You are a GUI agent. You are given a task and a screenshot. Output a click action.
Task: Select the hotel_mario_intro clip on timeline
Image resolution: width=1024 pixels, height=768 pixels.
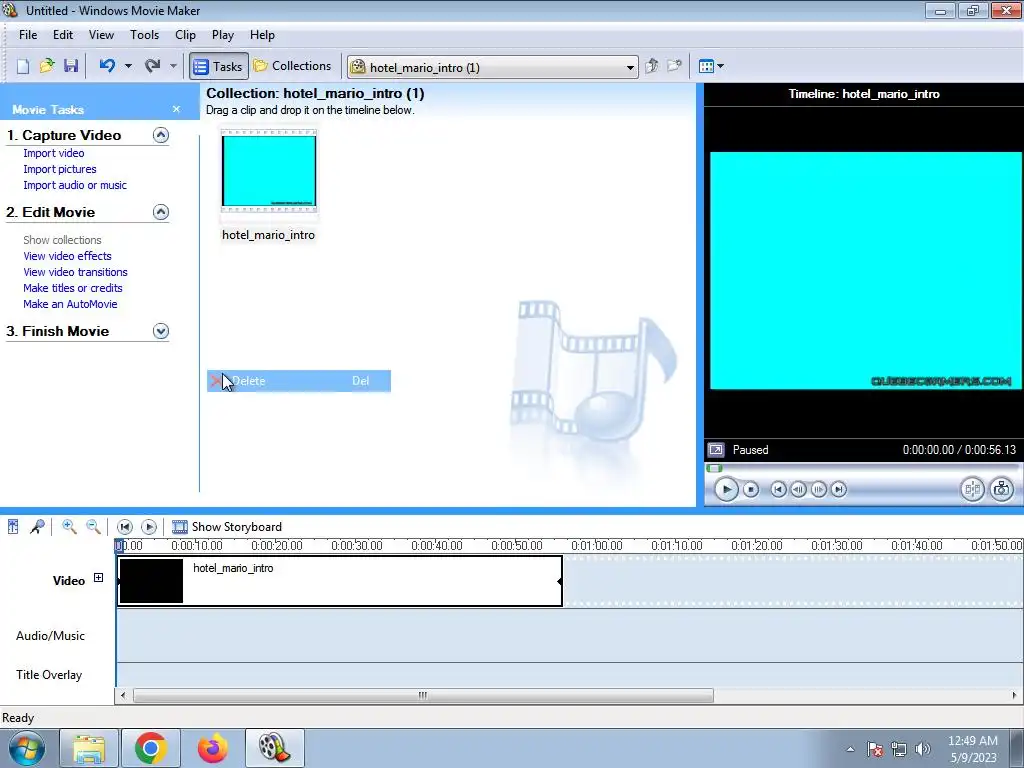340,581
